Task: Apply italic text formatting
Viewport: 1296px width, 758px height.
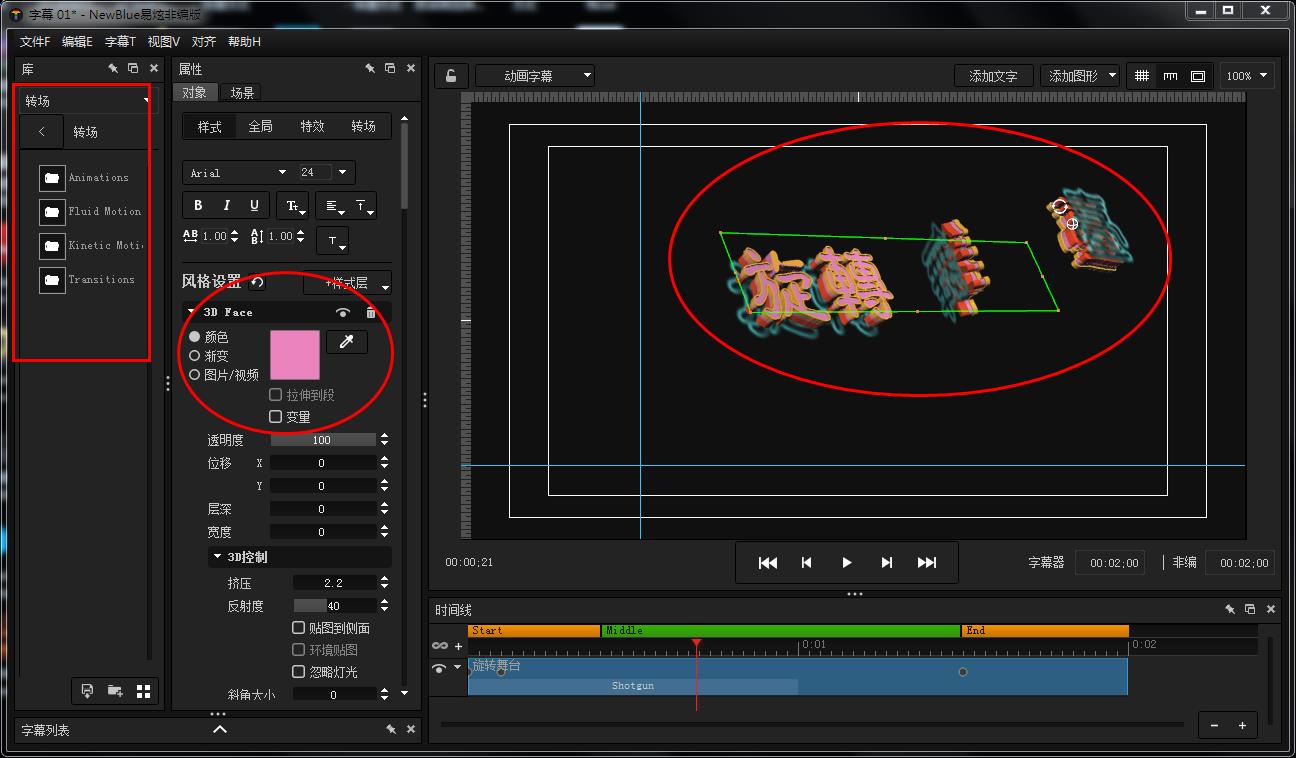Action: tap(226, 205)
